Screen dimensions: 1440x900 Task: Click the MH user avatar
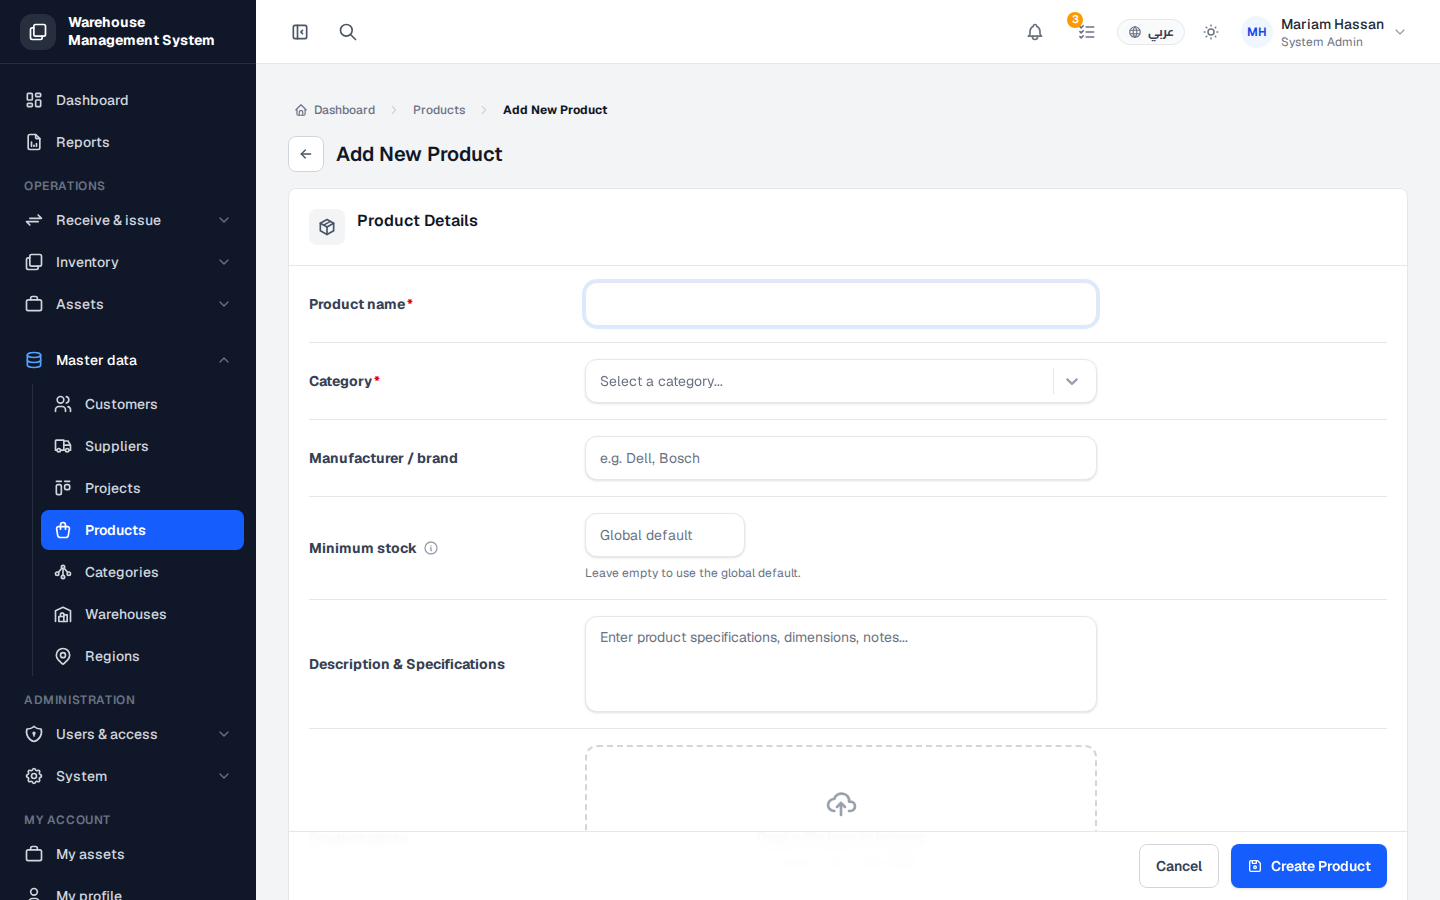[1257, 32]
